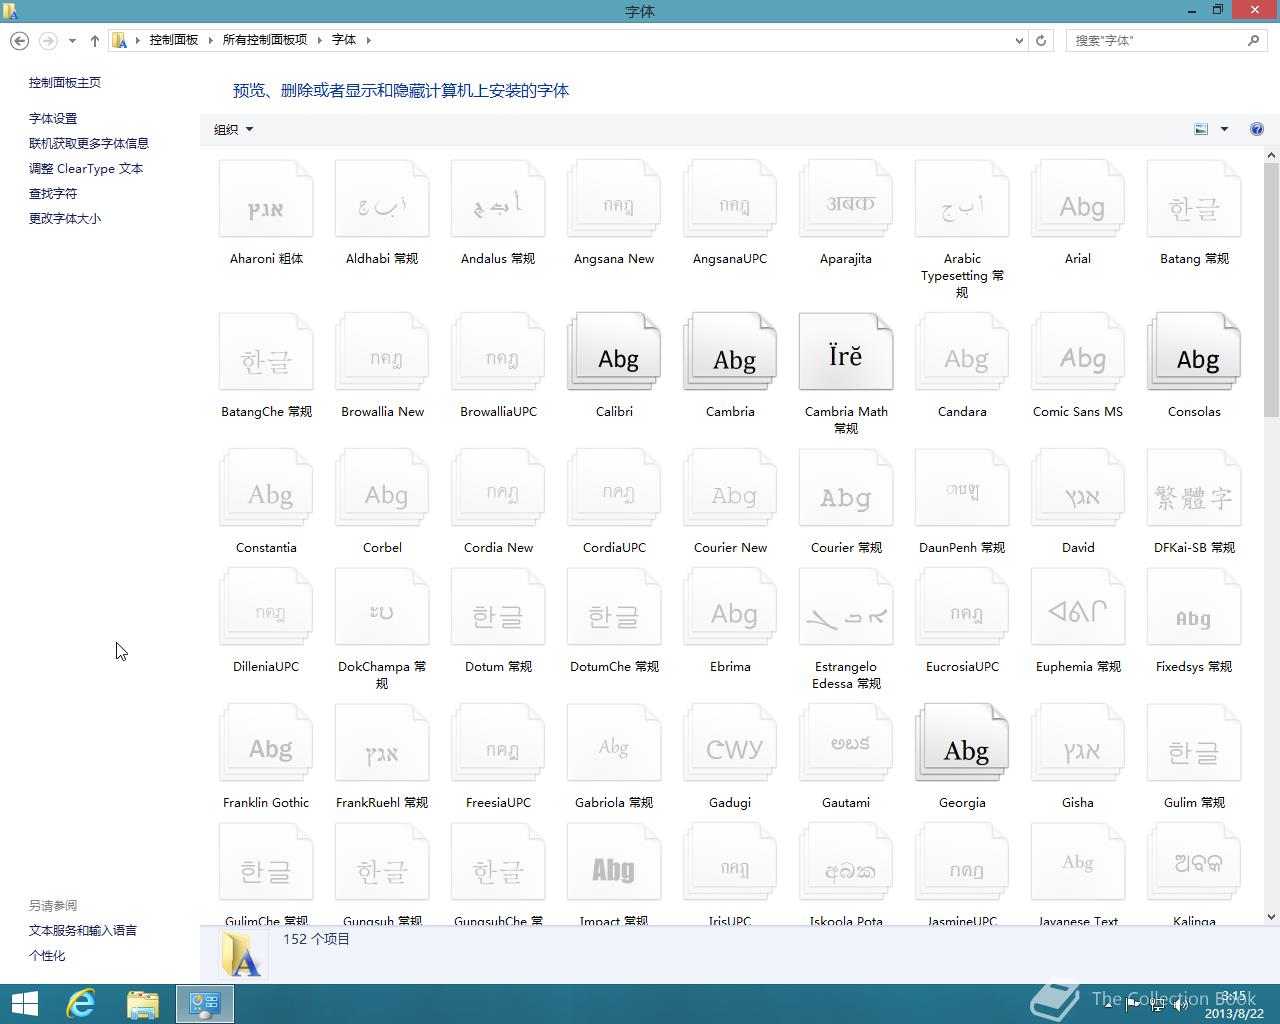Launch Internet Explorer from taskbar
Image resolution: width=1280 pixels, height=1024 pixels.
tap(81, 1004)
